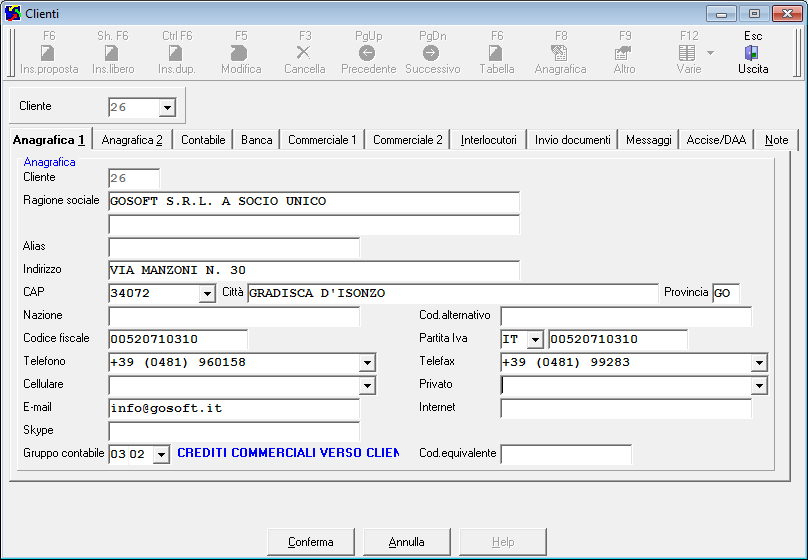Open the Messaggi tab
The height and width of the screenshot is (560, 808).
(649, 140)
